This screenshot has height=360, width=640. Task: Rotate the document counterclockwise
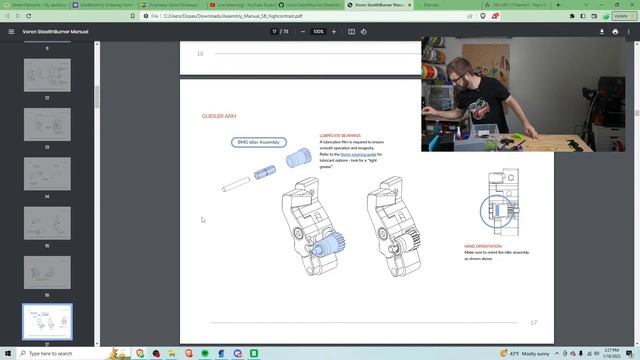pyautogui.click(x=364, y=31)
